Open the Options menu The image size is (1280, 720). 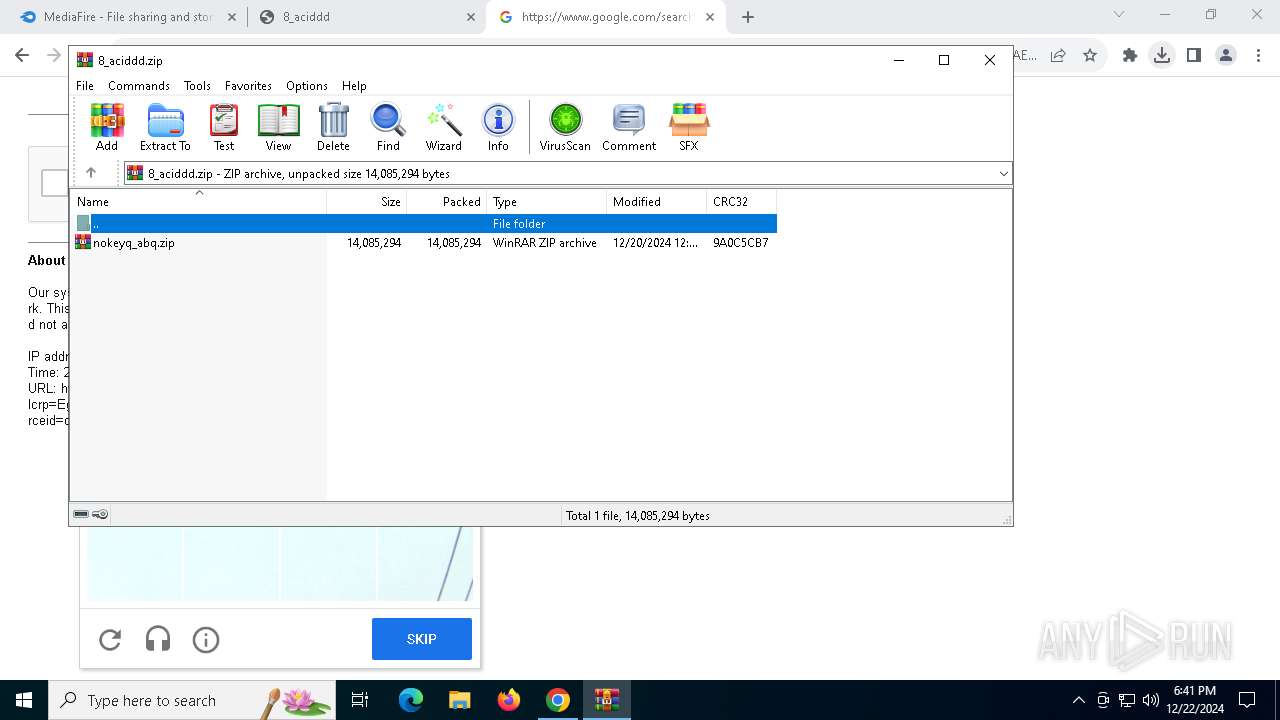pyautogui.click(x=307, y=86)
